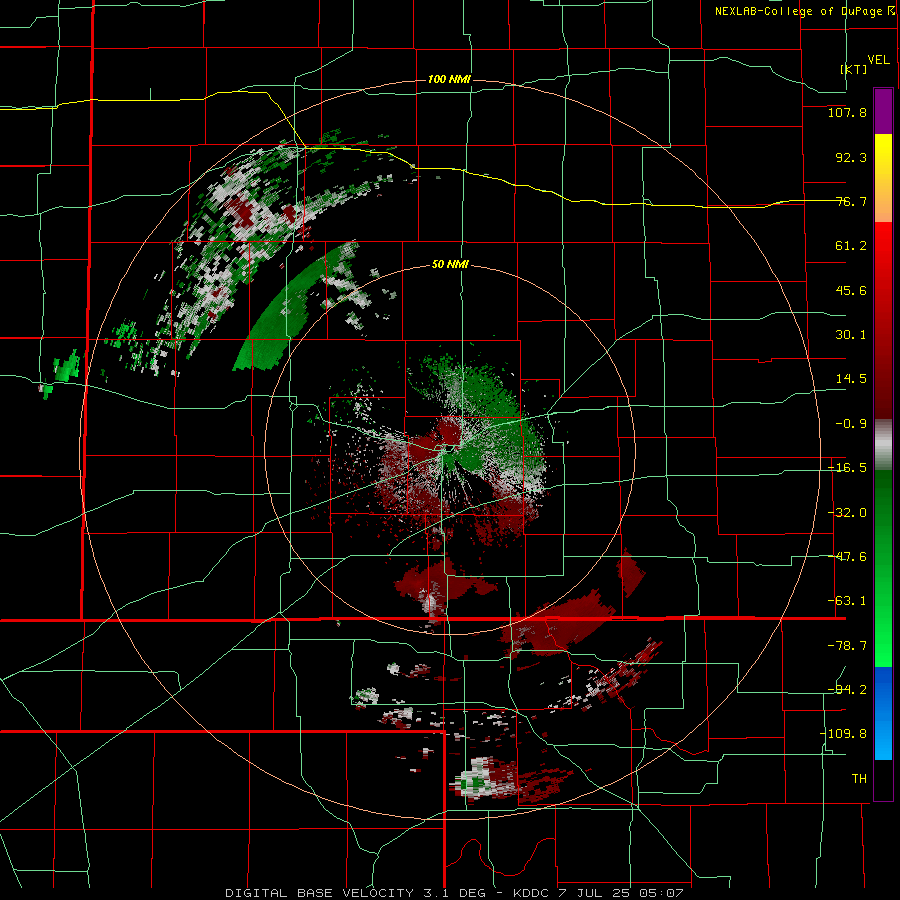Select the 76.7 velocity scale value

(x=851, y=201)
